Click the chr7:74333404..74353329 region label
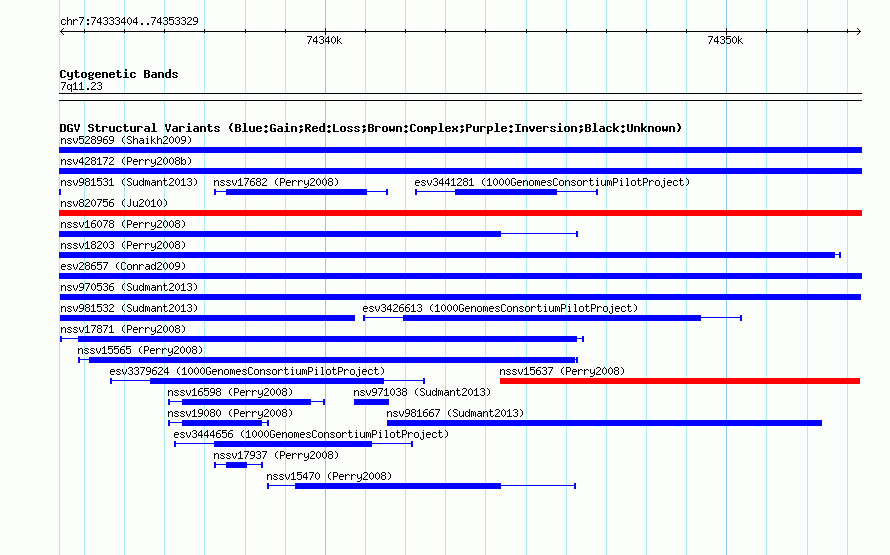The image size is (890, 555). (129, 21)
